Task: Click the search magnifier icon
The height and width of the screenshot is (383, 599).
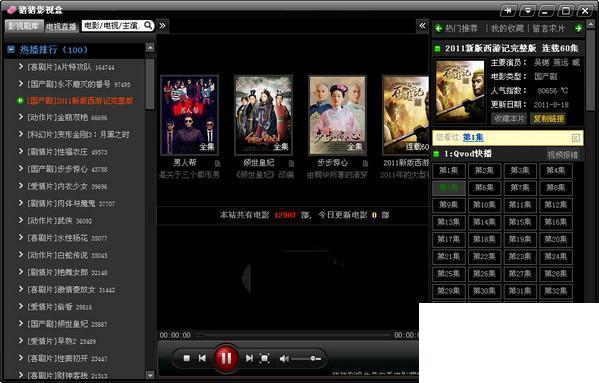Action: point(148,25)
